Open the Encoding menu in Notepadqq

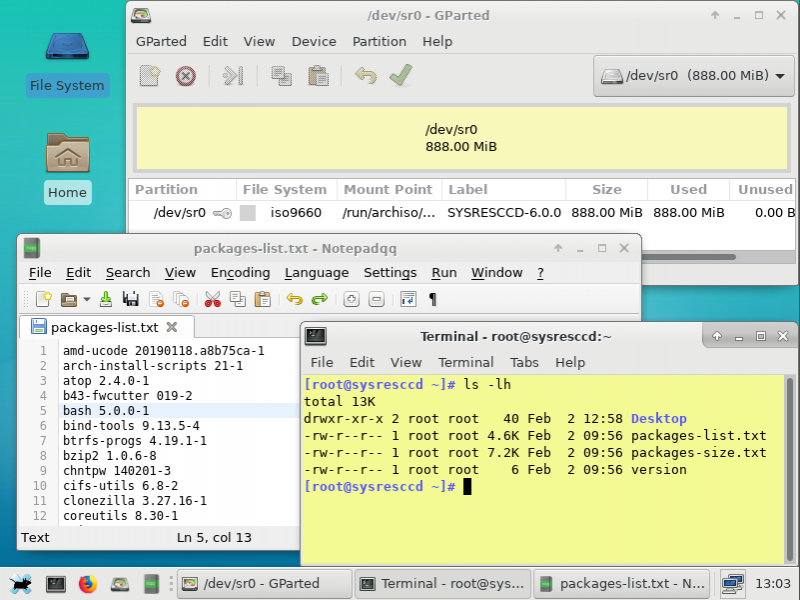pyautogui.click(x=240, y=272)
